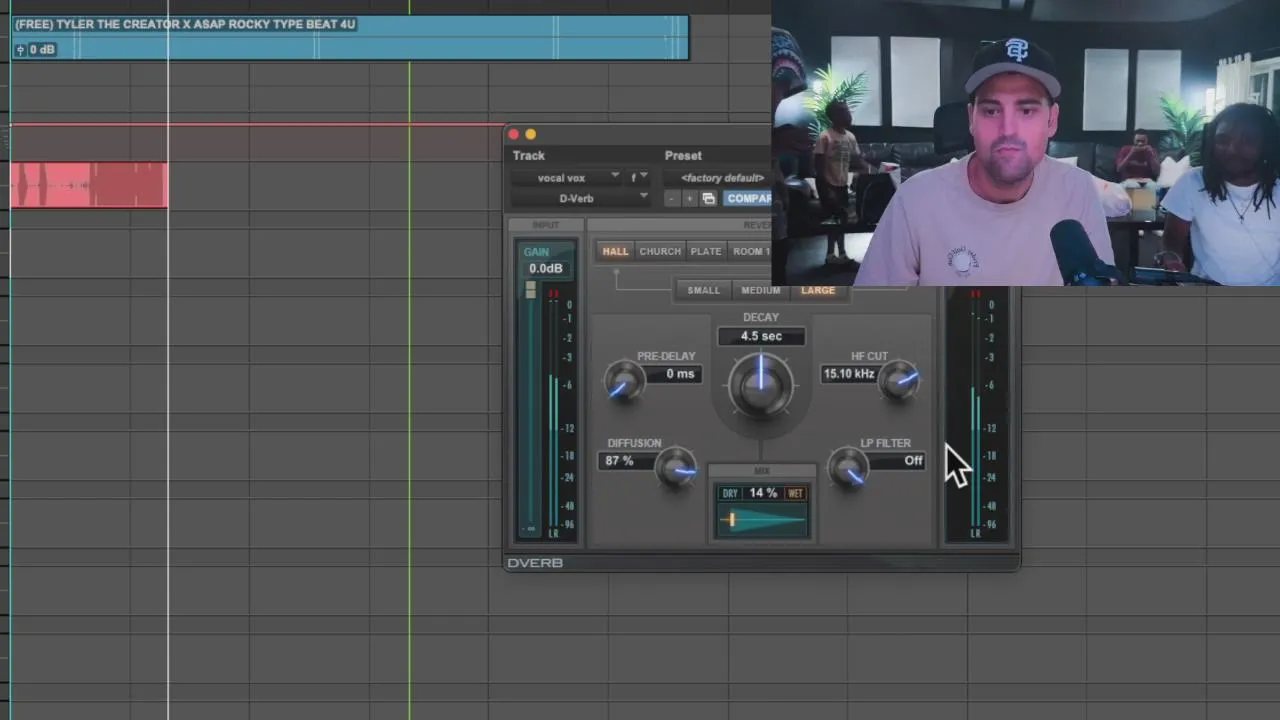Select the PLATE reverb algorithm
1280x720 pixels.
pos(706,251)
